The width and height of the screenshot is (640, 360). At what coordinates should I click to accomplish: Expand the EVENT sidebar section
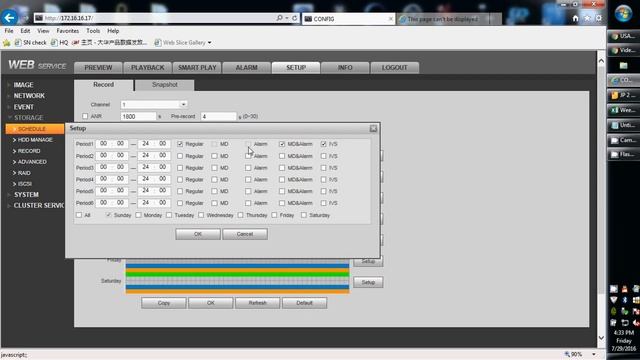24,107
